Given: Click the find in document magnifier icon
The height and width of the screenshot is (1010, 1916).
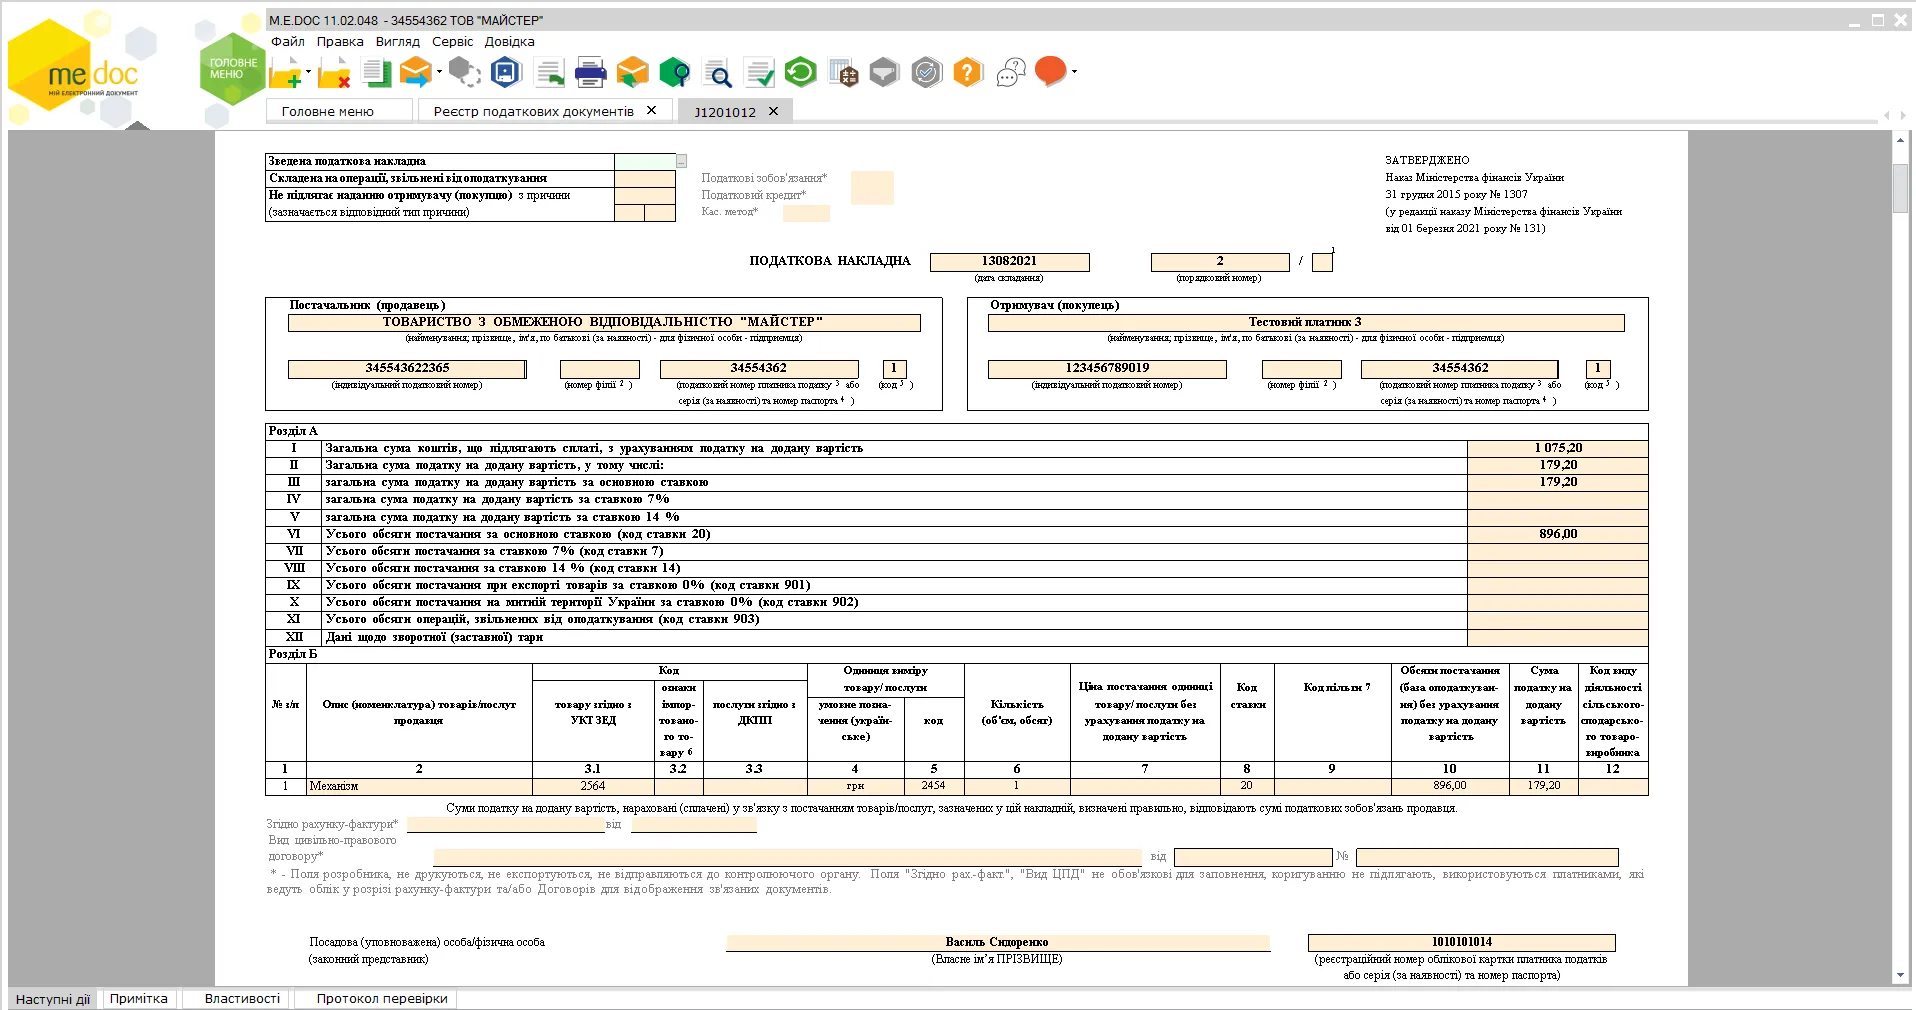Looking at the screenshot, I should (717, 73).
